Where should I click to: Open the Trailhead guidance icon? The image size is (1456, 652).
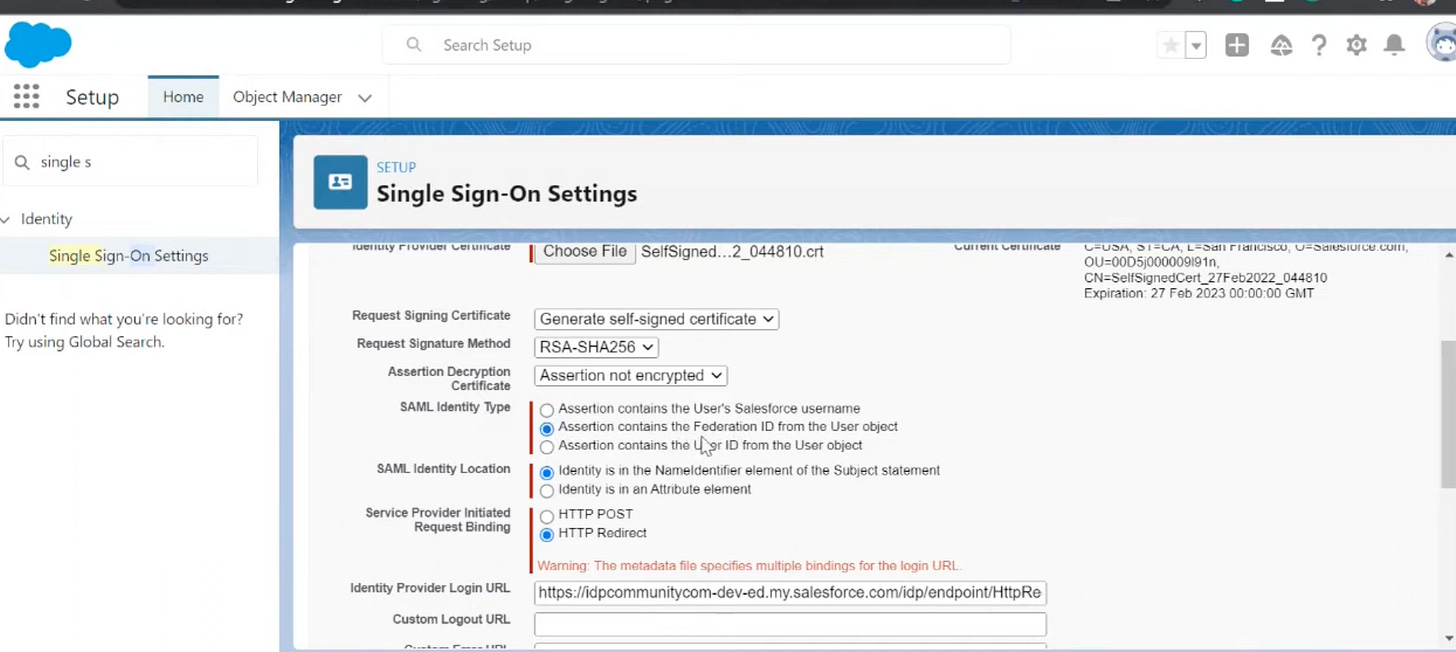[x=1281, y=45]
